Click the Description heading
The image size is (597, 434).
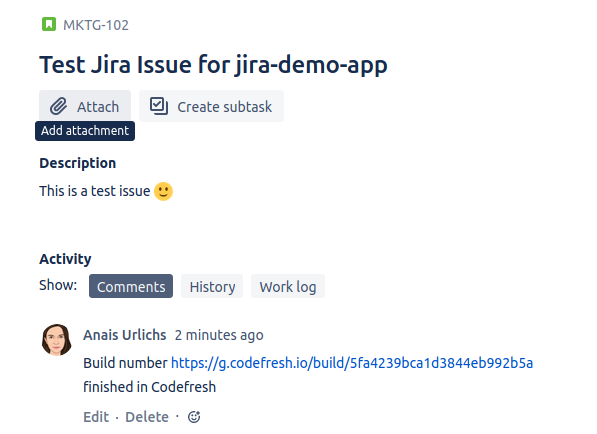click(x=78, y=163)
